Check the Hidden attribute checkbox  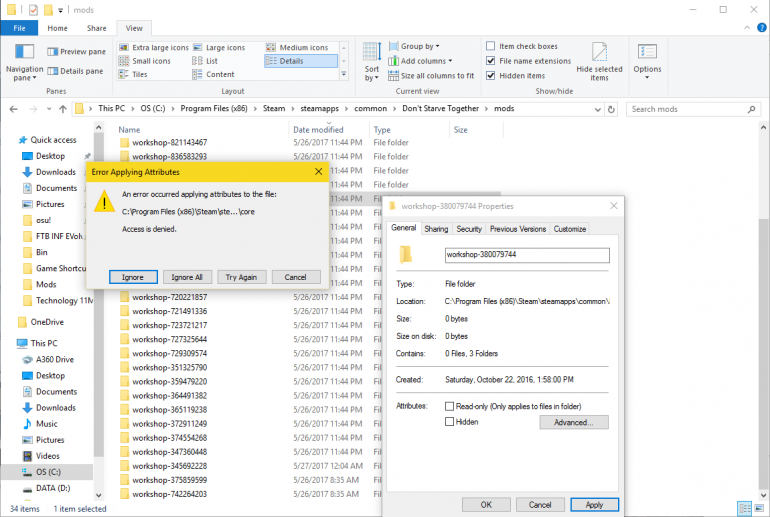coord(450,422)
